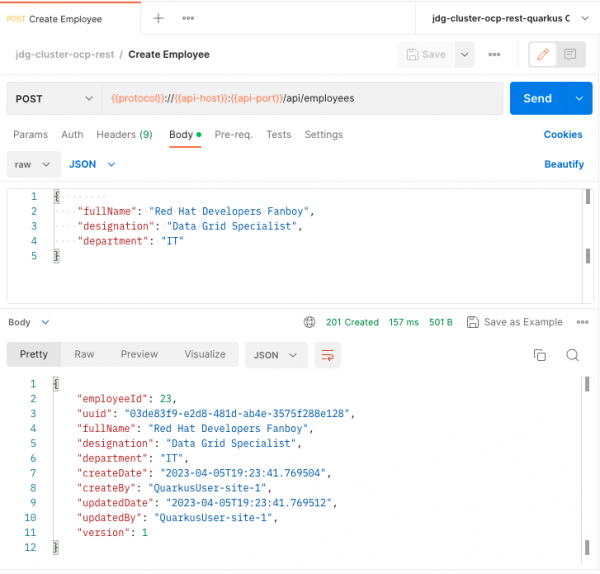Switch to the Pre-req. tab
Screen dimensions: 600x574
click(x=235, y=134)
